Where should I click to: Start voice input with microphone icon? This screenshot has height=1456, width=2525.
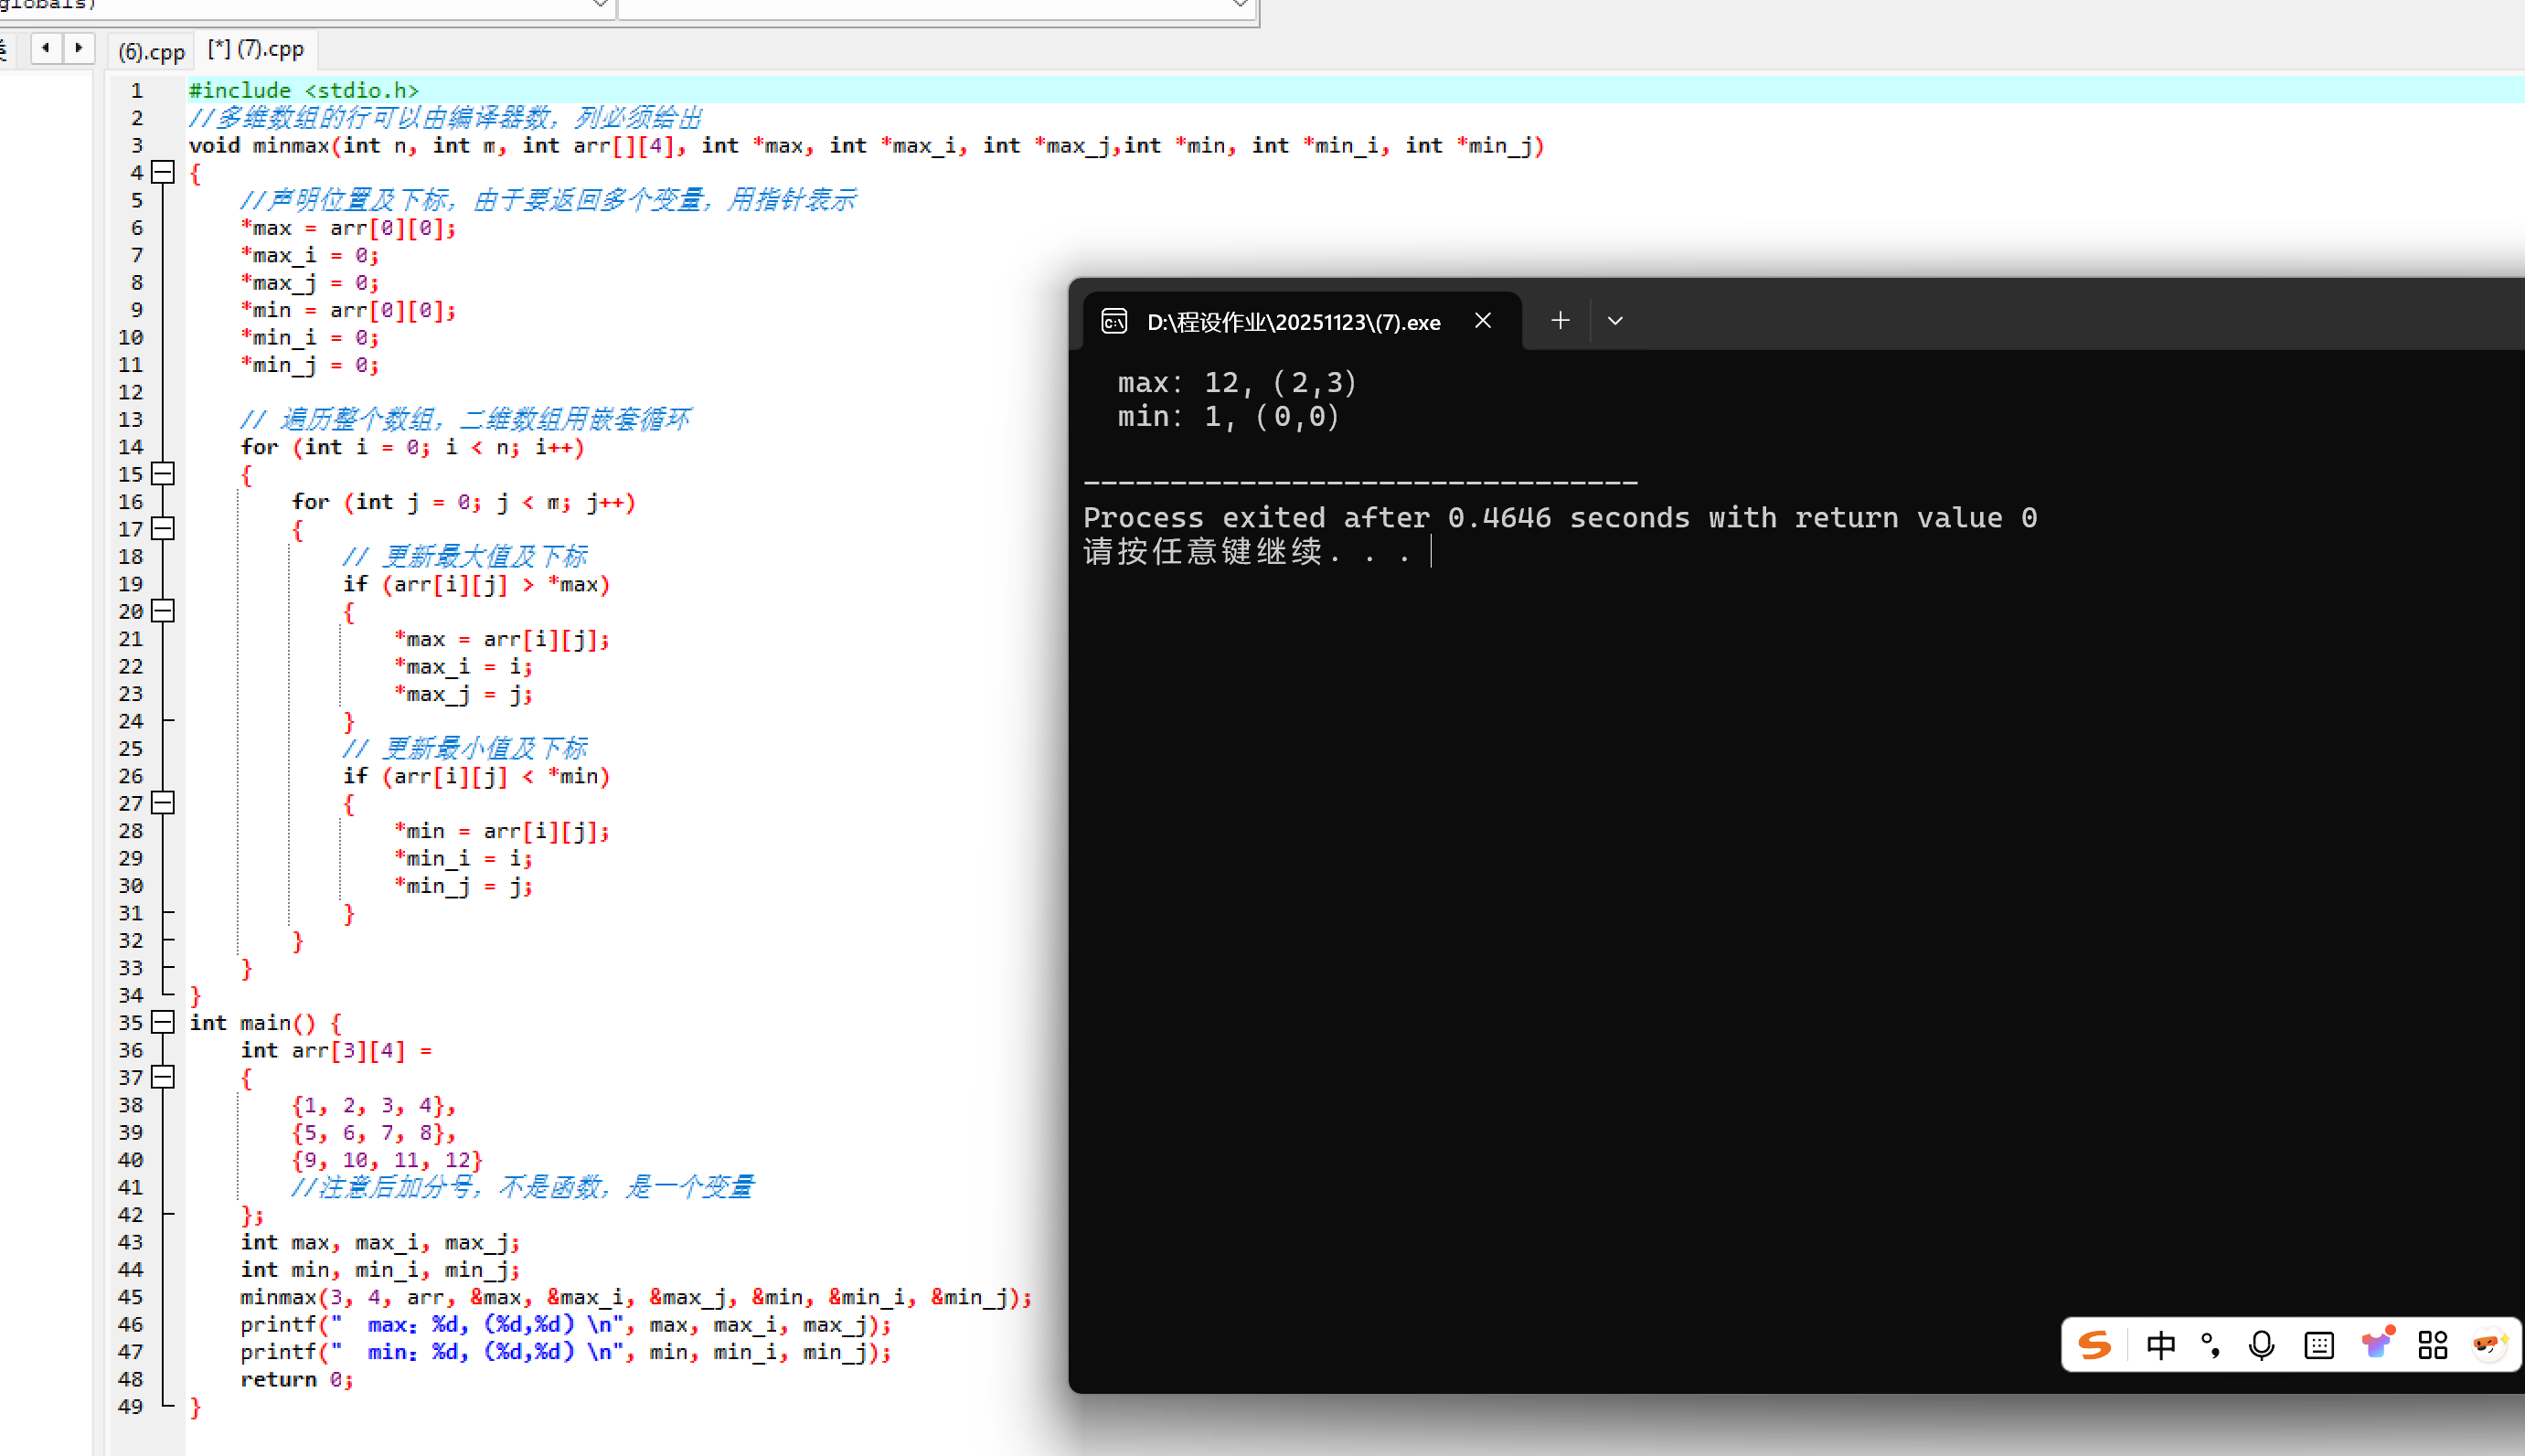click(2261, 1345)
